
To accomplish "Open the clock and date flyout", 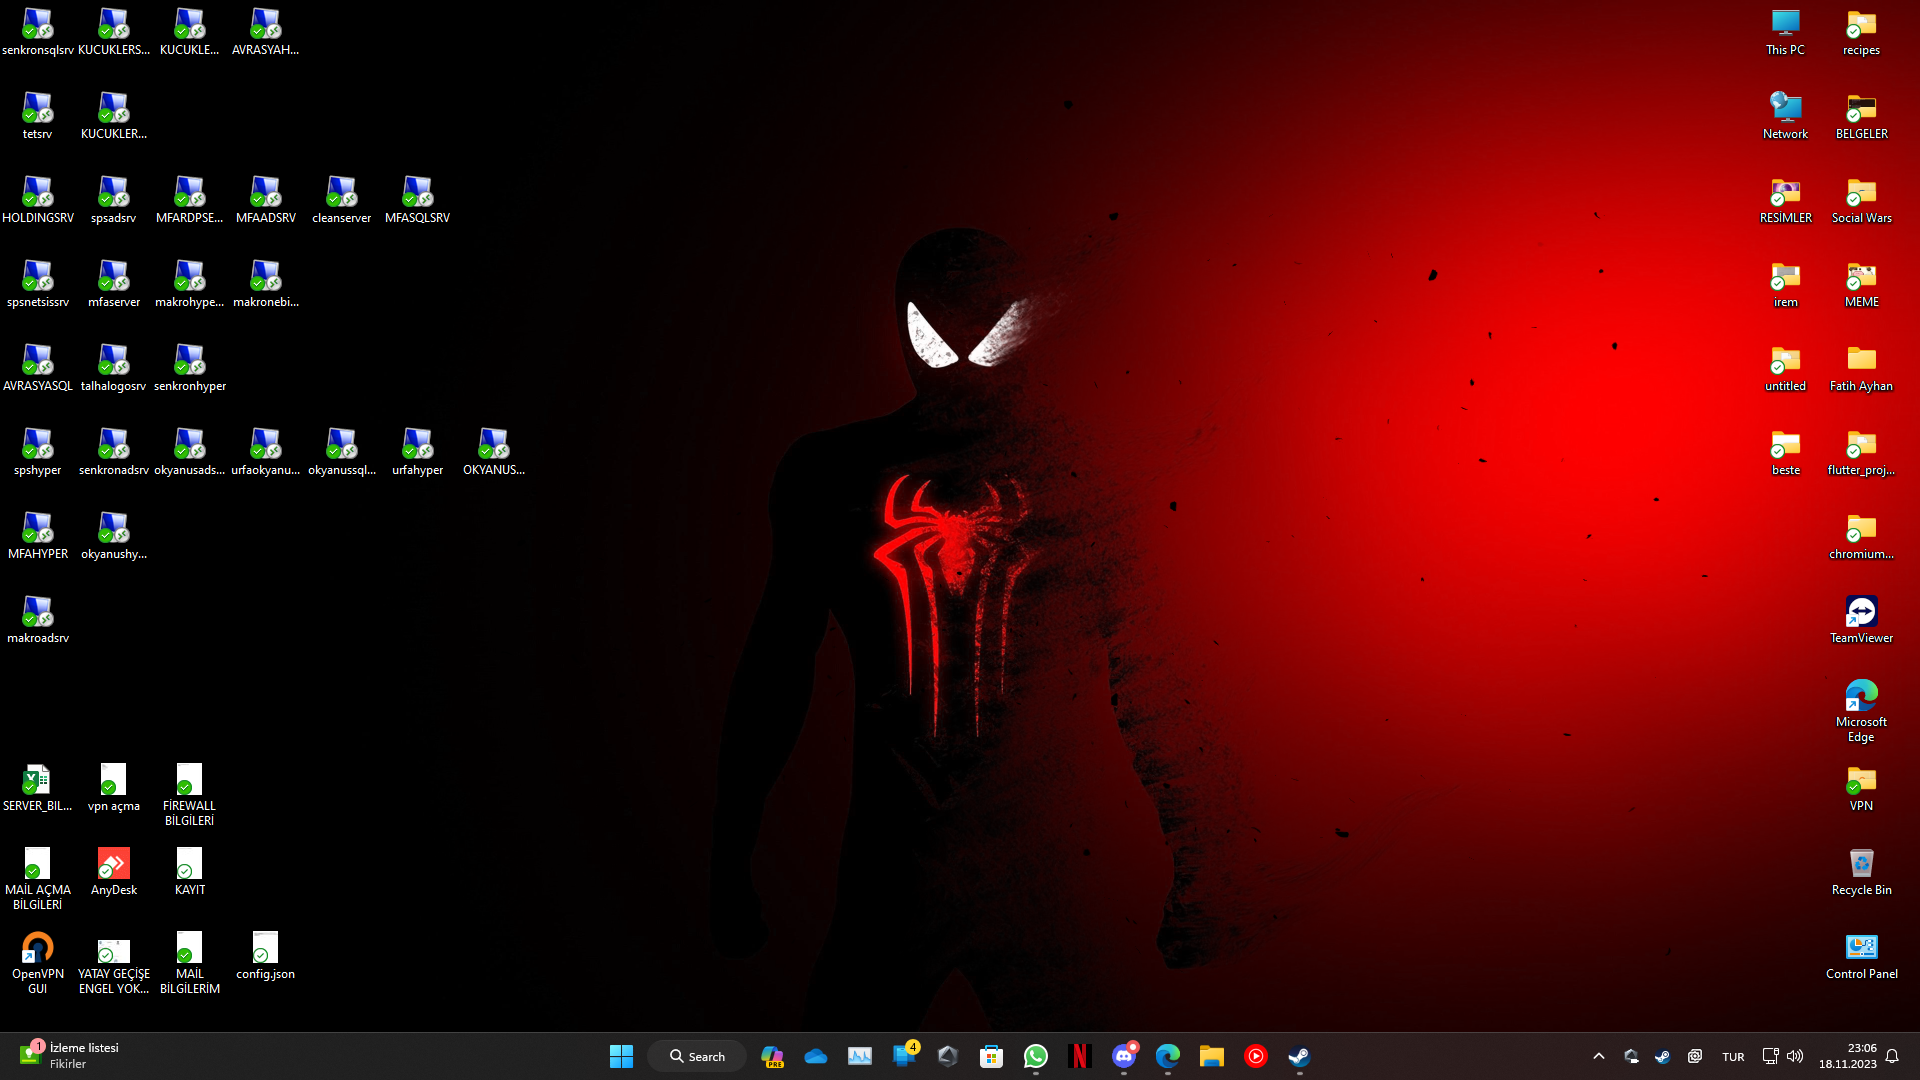I will point(1847,1056).
